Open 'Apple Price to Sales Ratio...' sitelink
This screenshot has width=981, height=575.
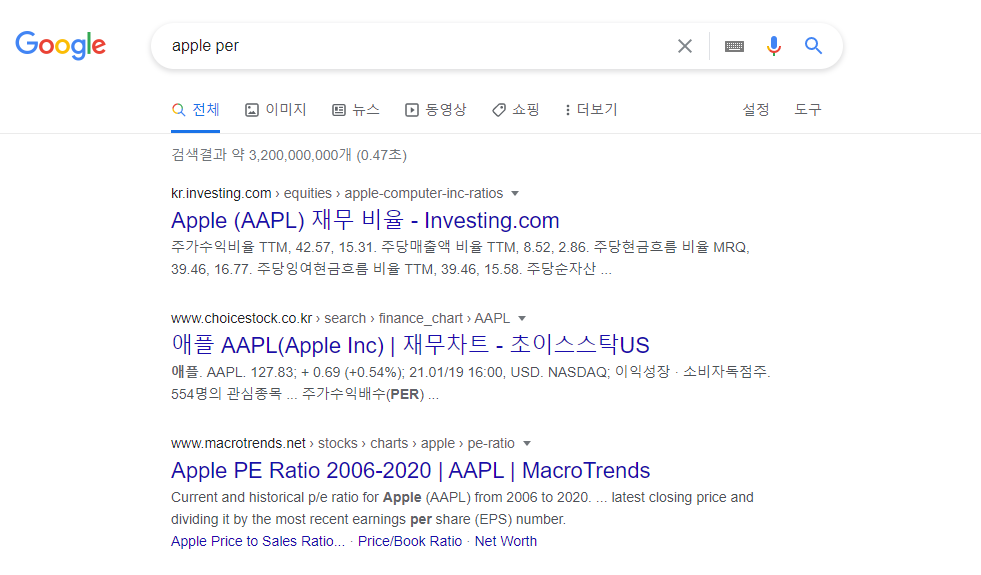258,541
